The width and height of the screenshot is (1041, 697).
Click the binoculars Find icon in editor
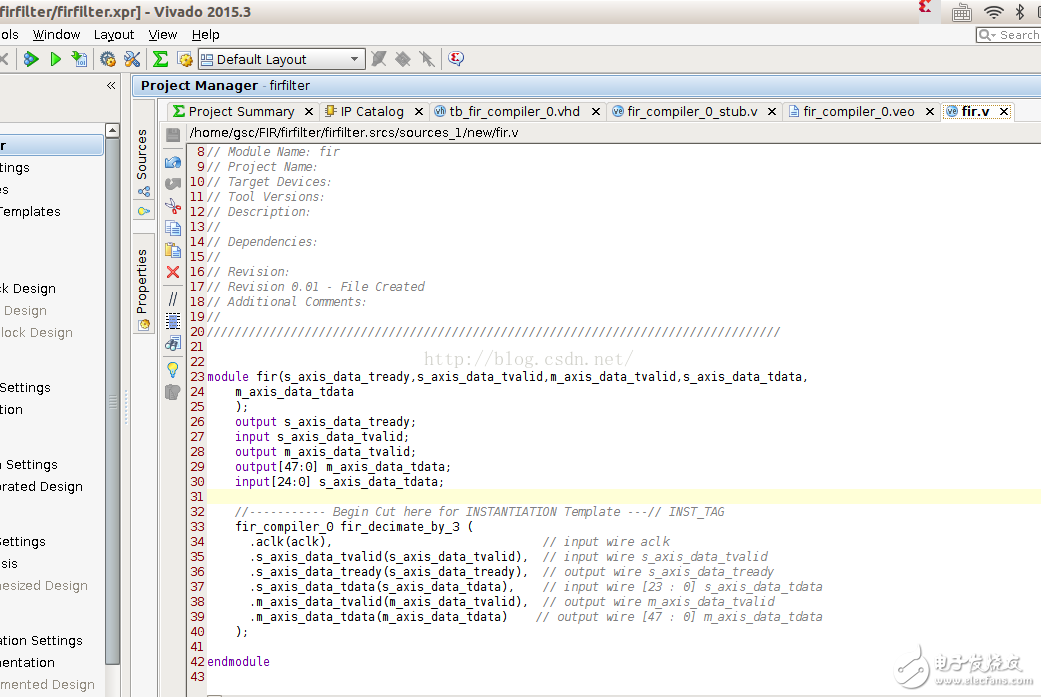[173, 344]
